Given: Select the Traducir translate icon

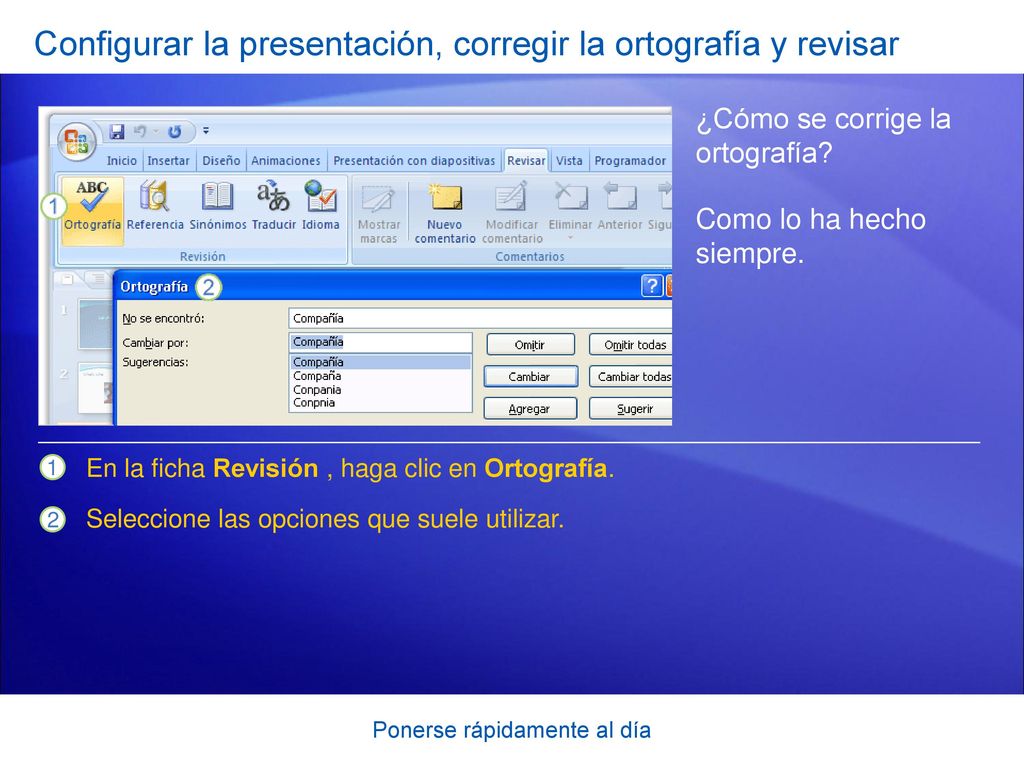Looking at the screenshot, I should pyautogui.click(x=273, y=197).
